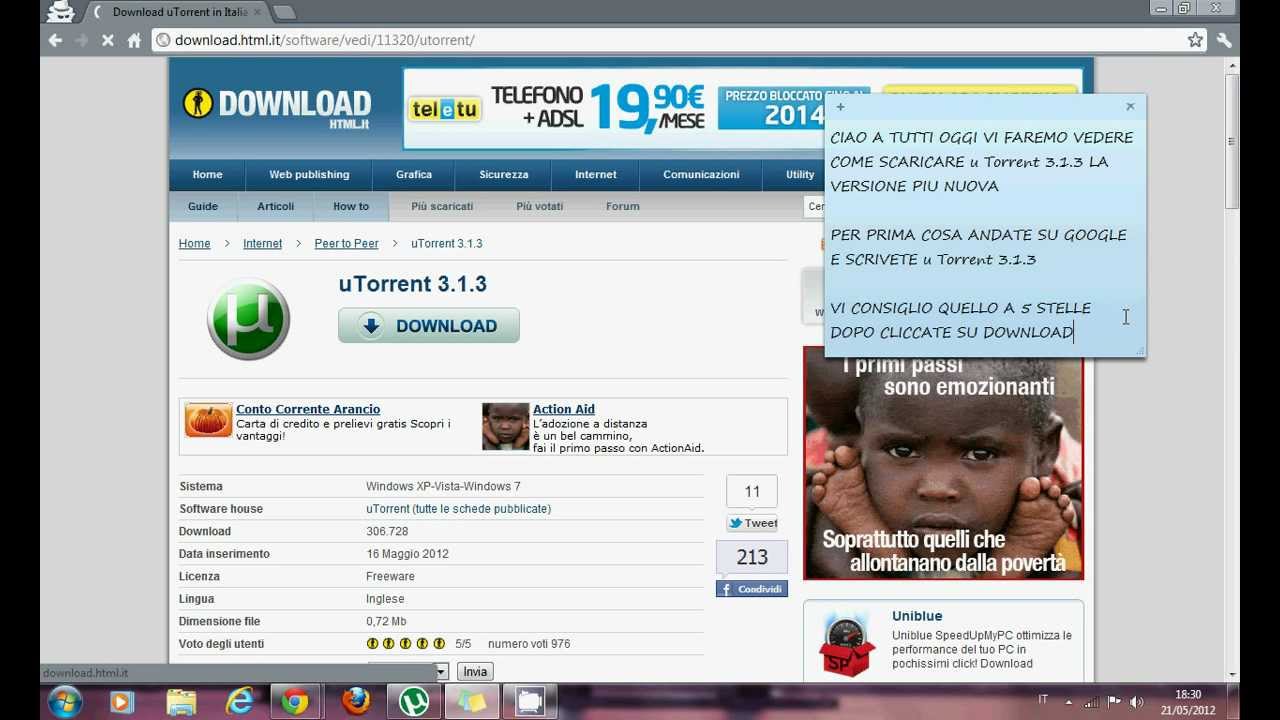The image size is (1280, 720).
Task: Open uTorrent software house link
Action: [458, 509]
